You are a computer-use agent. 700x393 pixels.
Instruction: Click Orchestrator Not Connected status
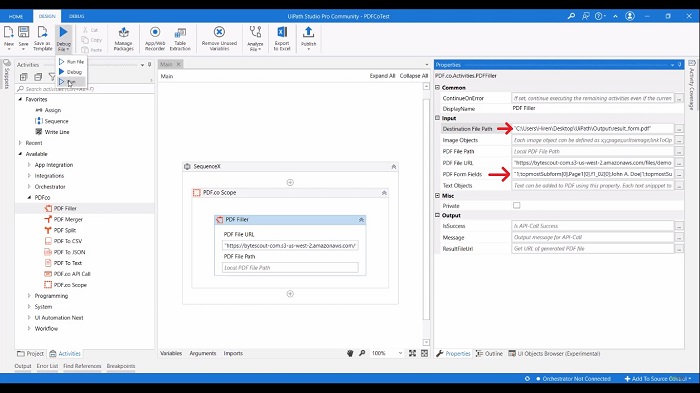[573, 379]
